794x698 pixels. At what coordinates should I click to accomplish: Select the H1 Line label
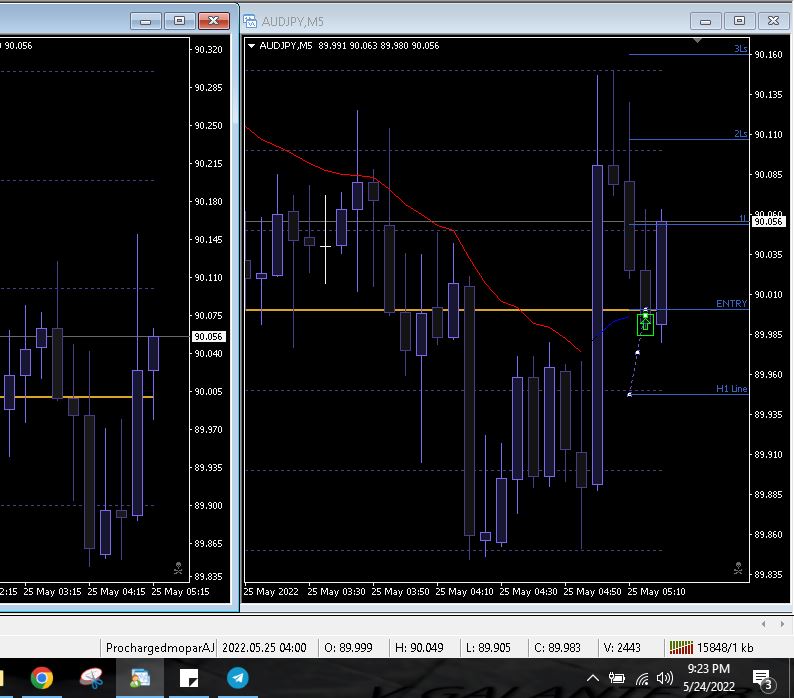731,389
